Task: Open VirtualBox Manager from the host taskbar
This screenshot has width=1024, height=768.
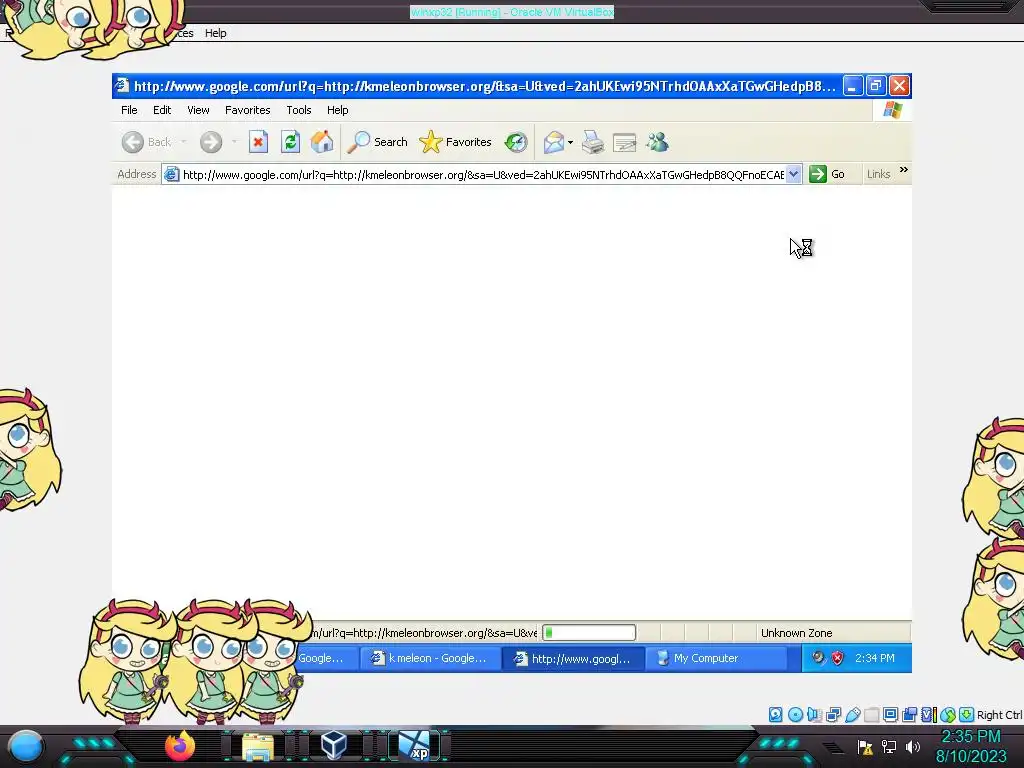Action: (x=334, y=745)
